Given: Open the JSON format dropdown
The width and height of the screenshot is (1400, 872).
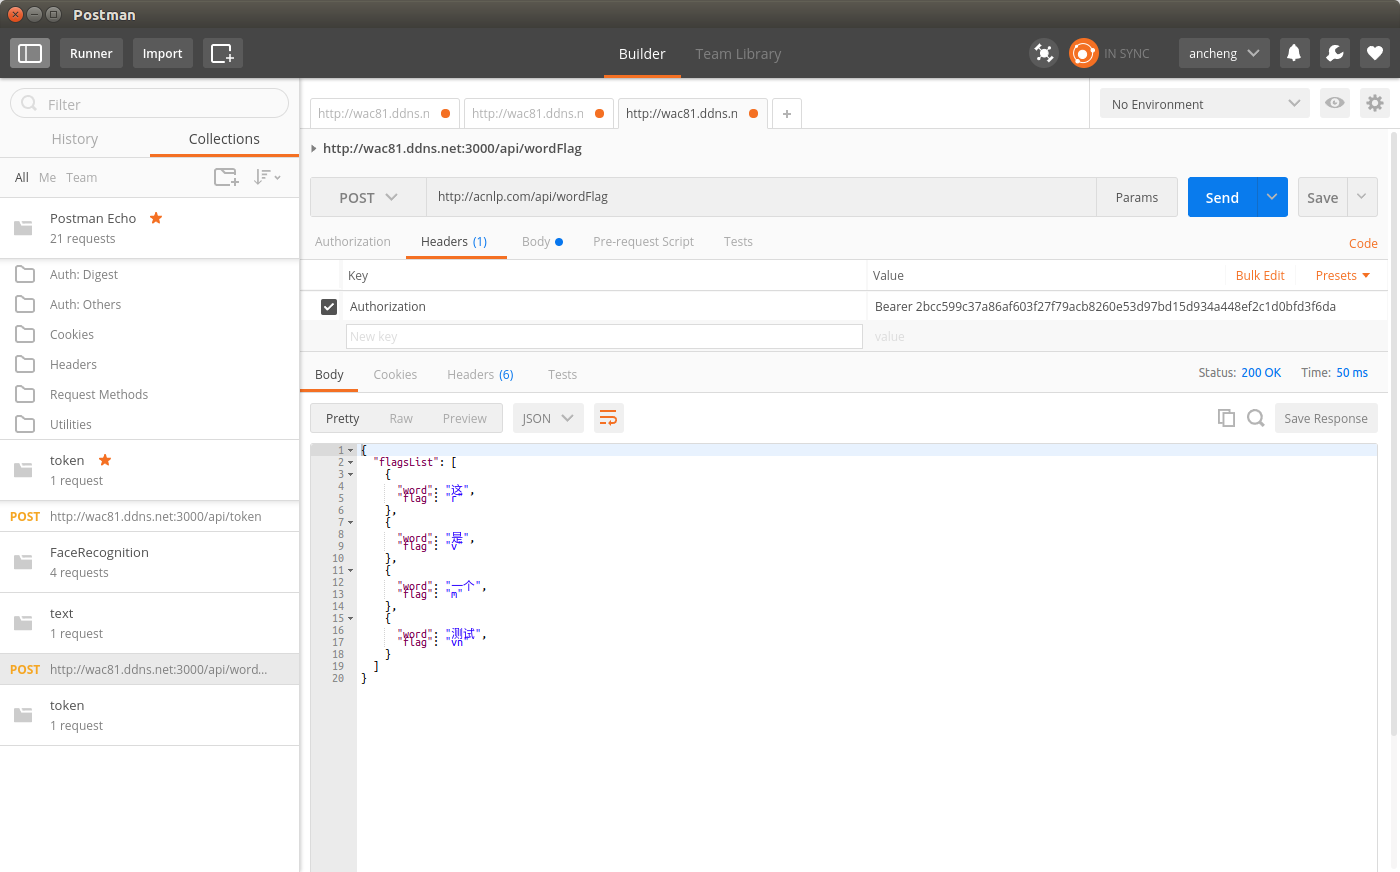Looking at the screenshot, I should [x=548, y=418].
